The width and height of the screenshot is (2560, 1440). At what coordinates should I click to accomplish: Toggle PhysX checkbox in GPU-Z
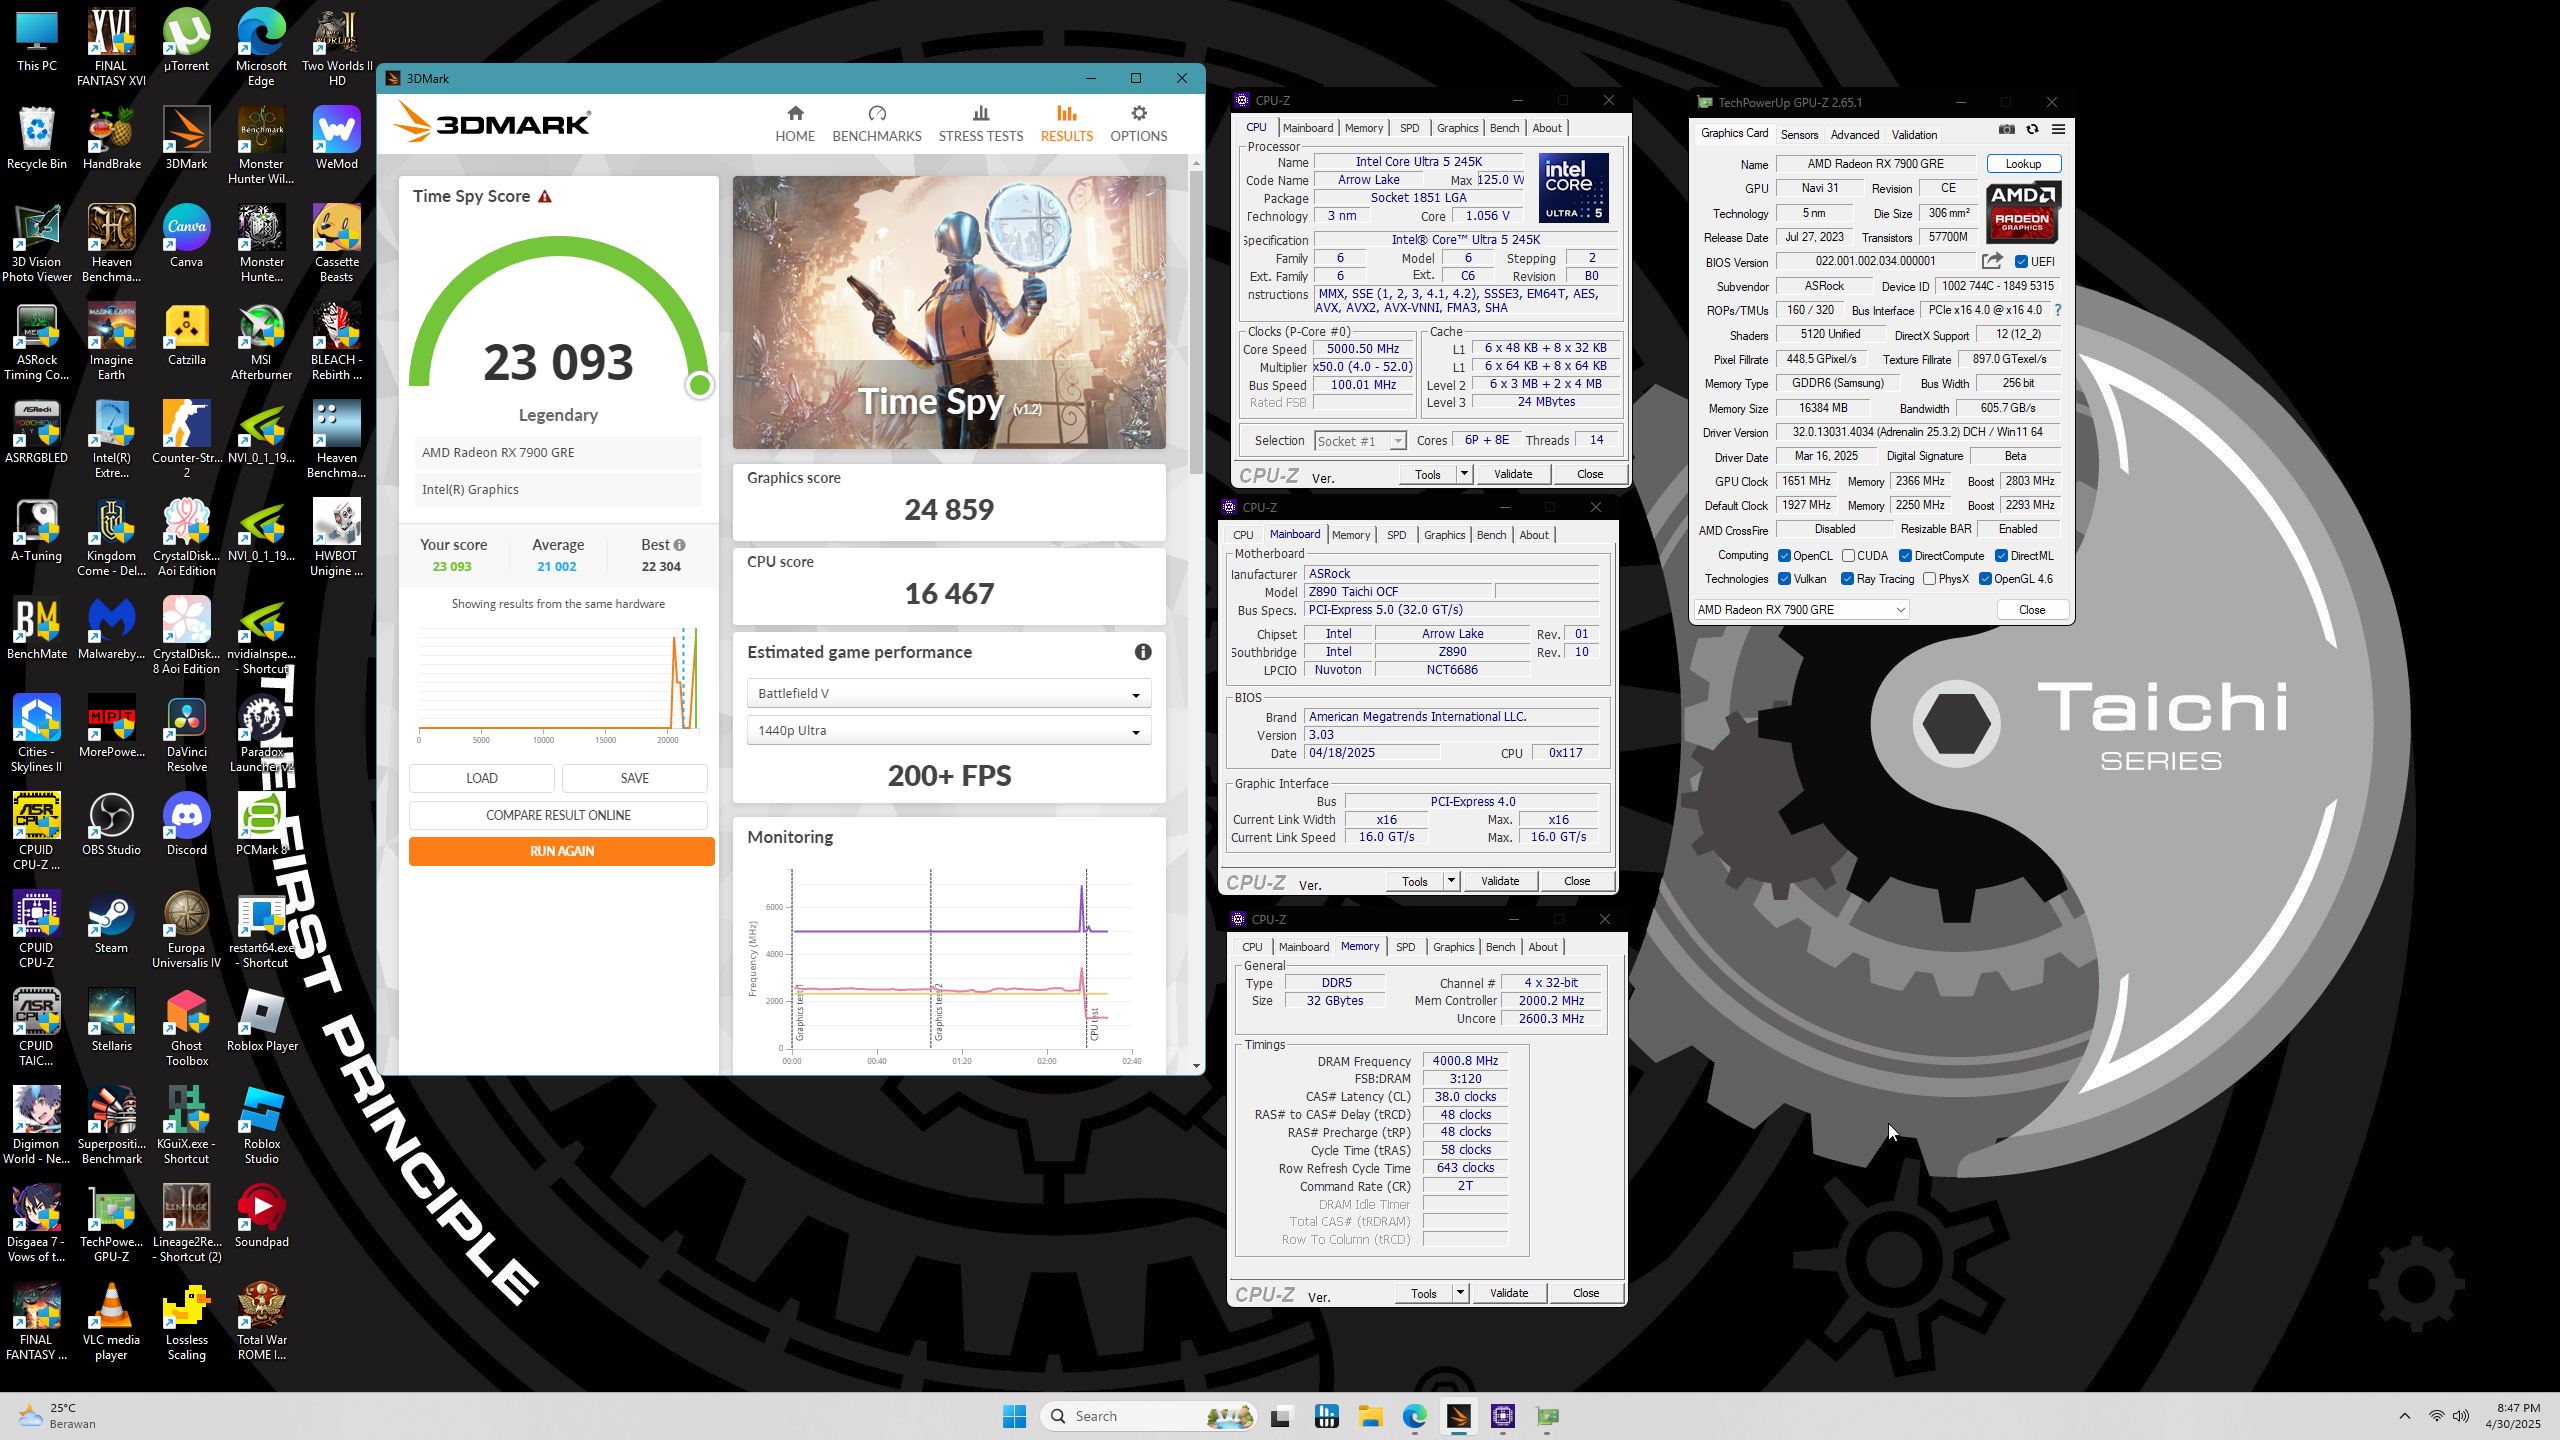(x=1929, y=579)
